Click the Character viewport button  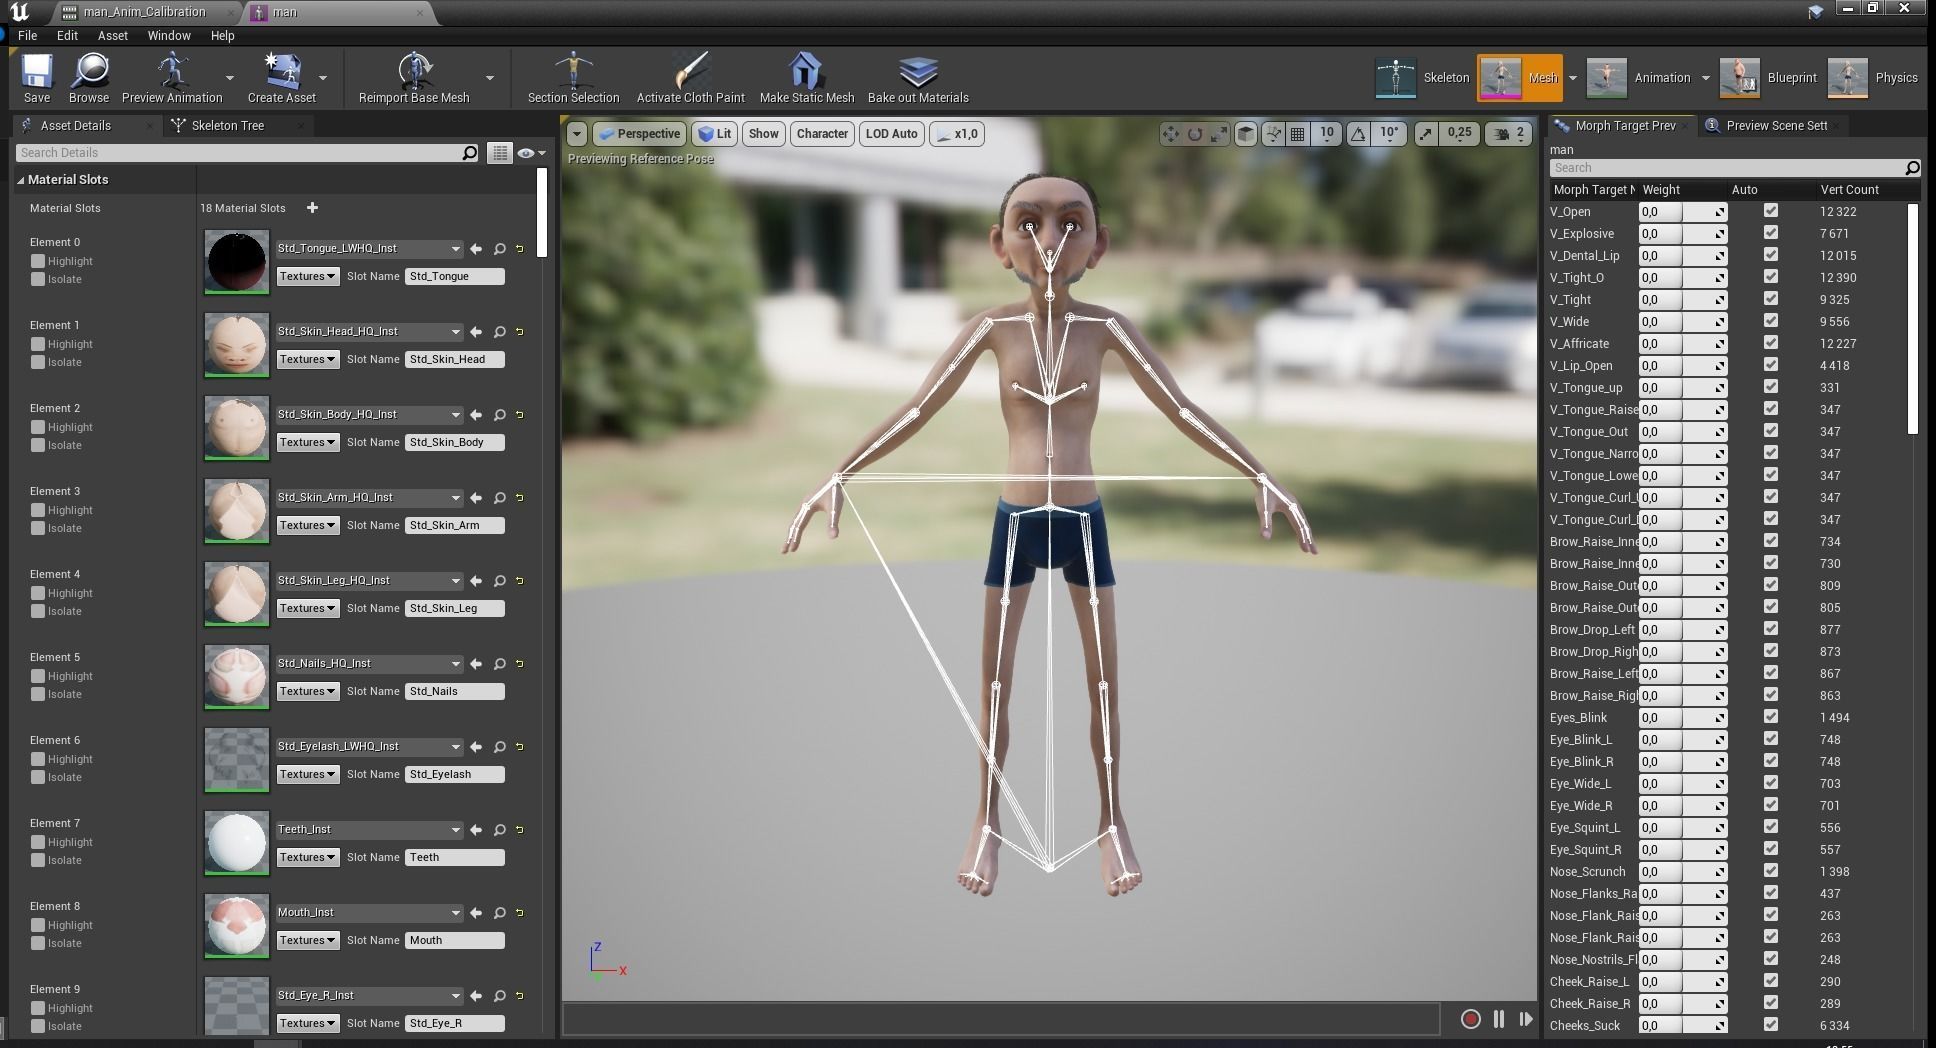(x=822, y=134)
